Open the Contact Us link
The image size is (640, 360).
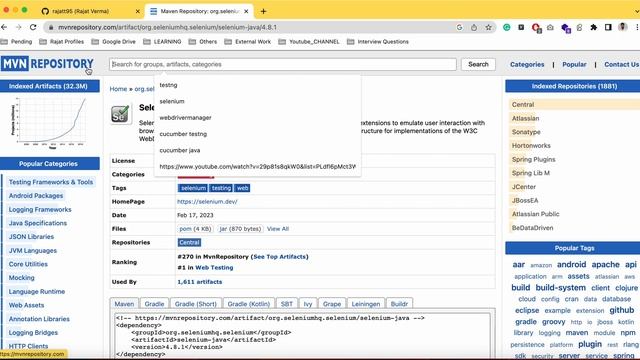pyautogui.click(x=622, y=64)
